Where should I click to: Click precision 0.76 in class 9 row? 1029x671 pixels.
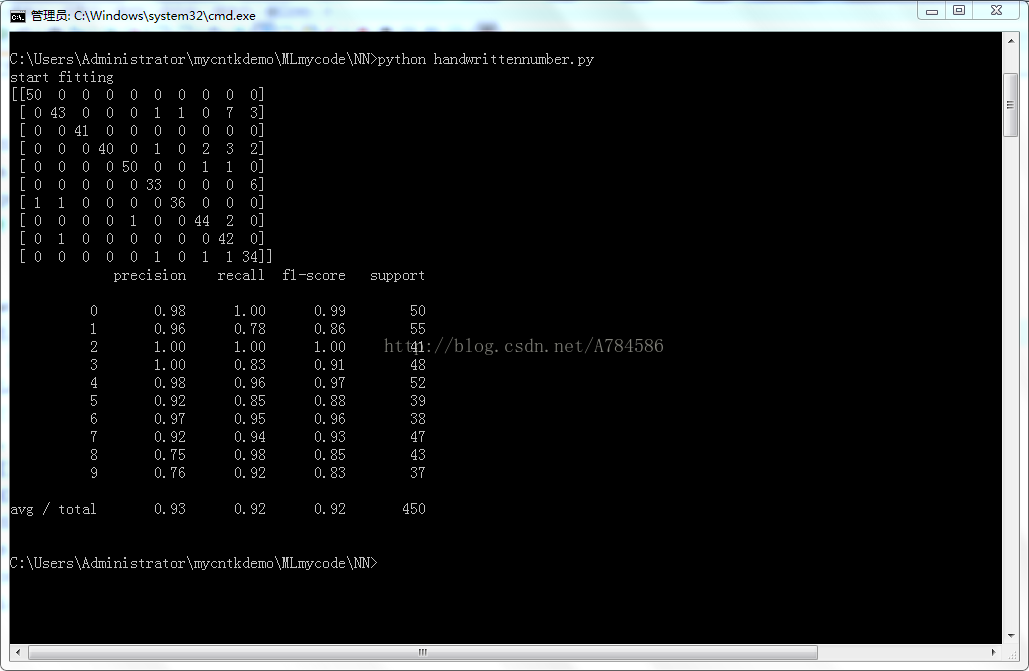[170, 473]
